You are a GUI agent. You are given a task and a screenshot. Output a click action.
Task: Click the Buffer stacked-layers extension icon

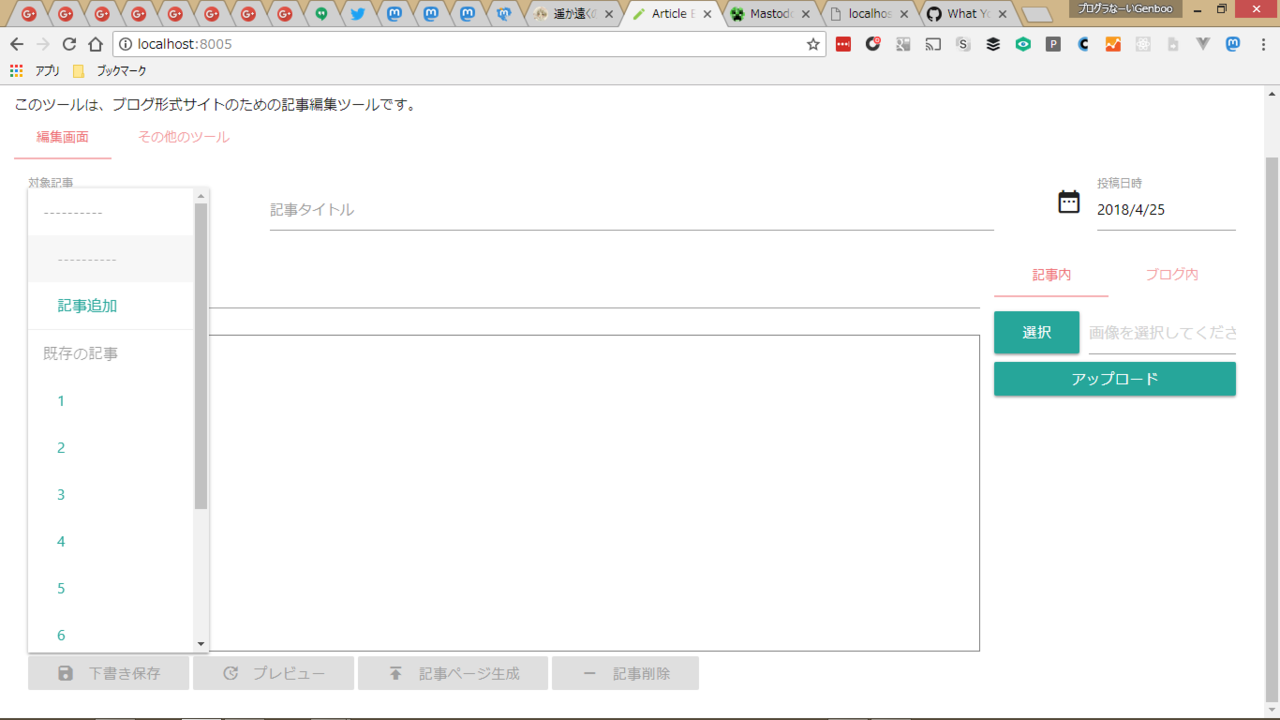tap(993, 44)
